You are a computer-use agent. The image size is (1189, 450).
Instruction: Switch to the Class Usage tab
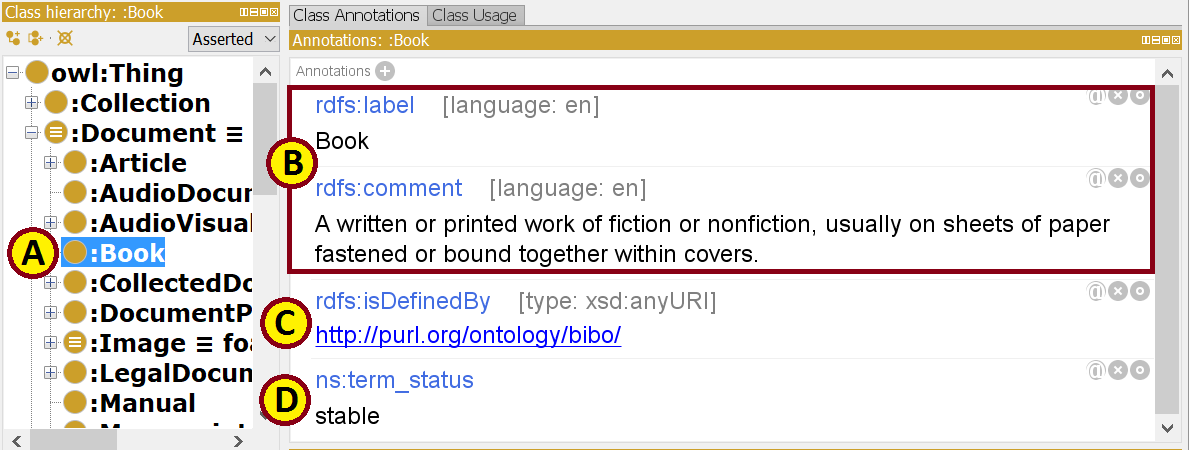coord(475,15)
